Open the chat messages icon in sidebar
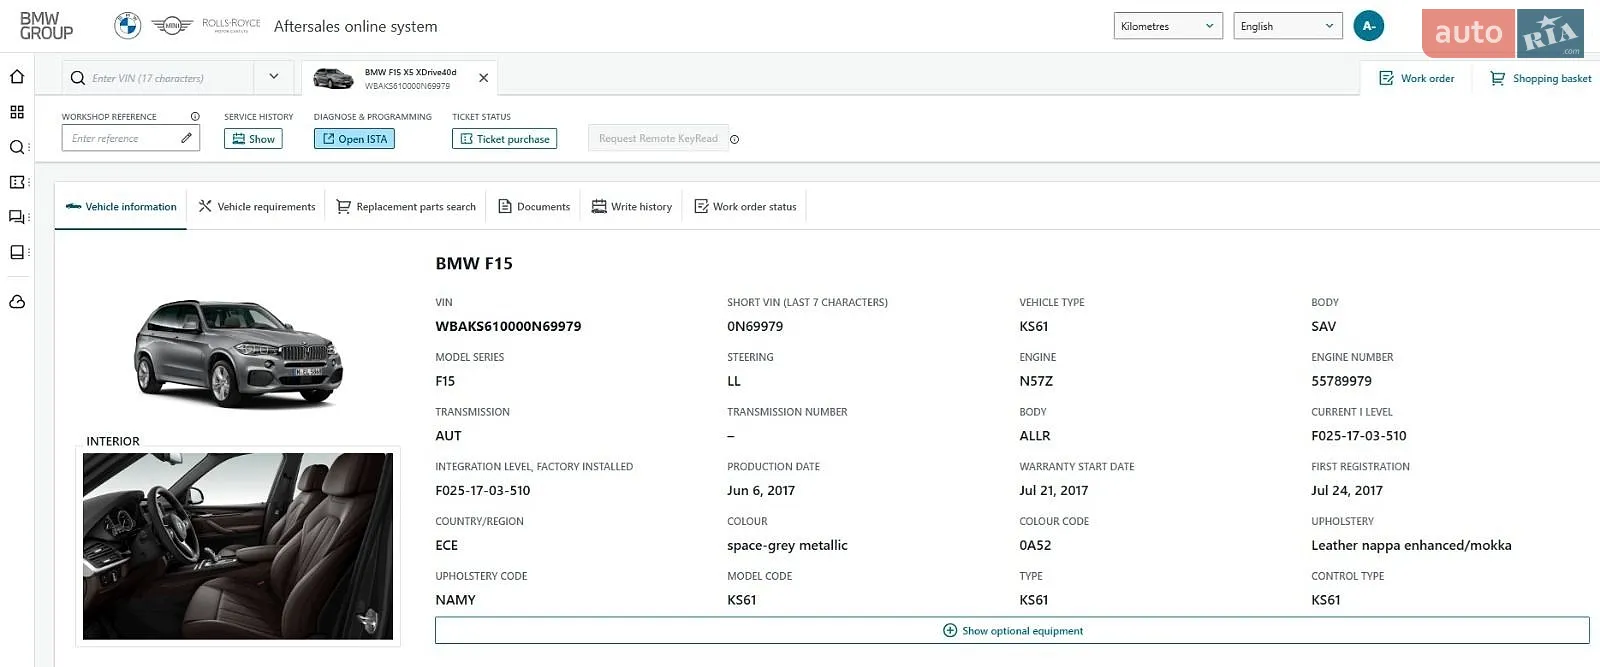 point(17,217)
